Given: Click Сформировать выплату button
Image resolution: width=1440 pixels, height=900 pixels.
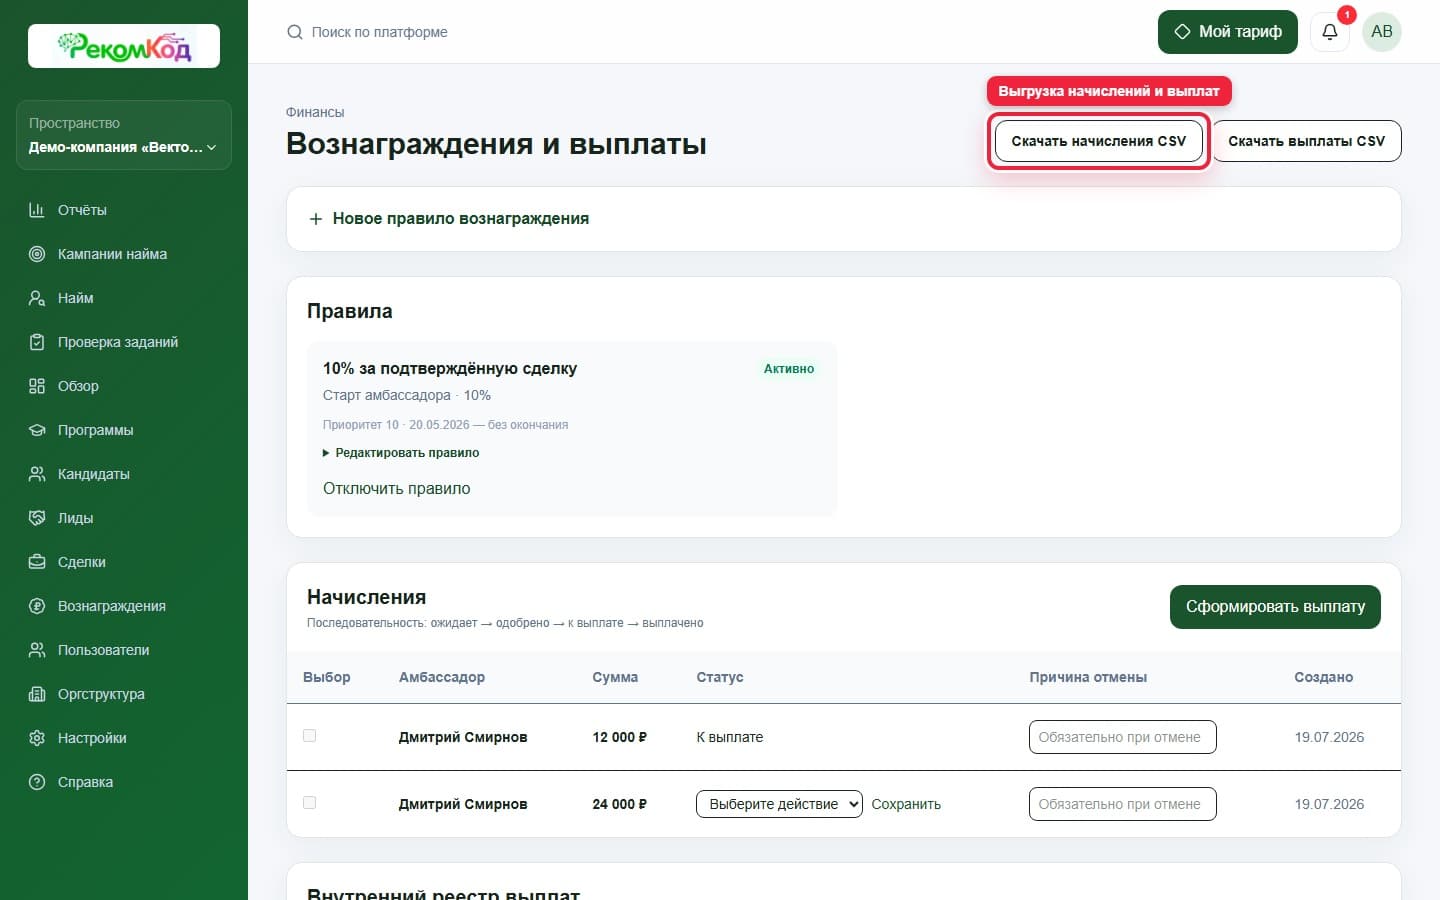Looking at the screenshot, I should point(1275,607).
